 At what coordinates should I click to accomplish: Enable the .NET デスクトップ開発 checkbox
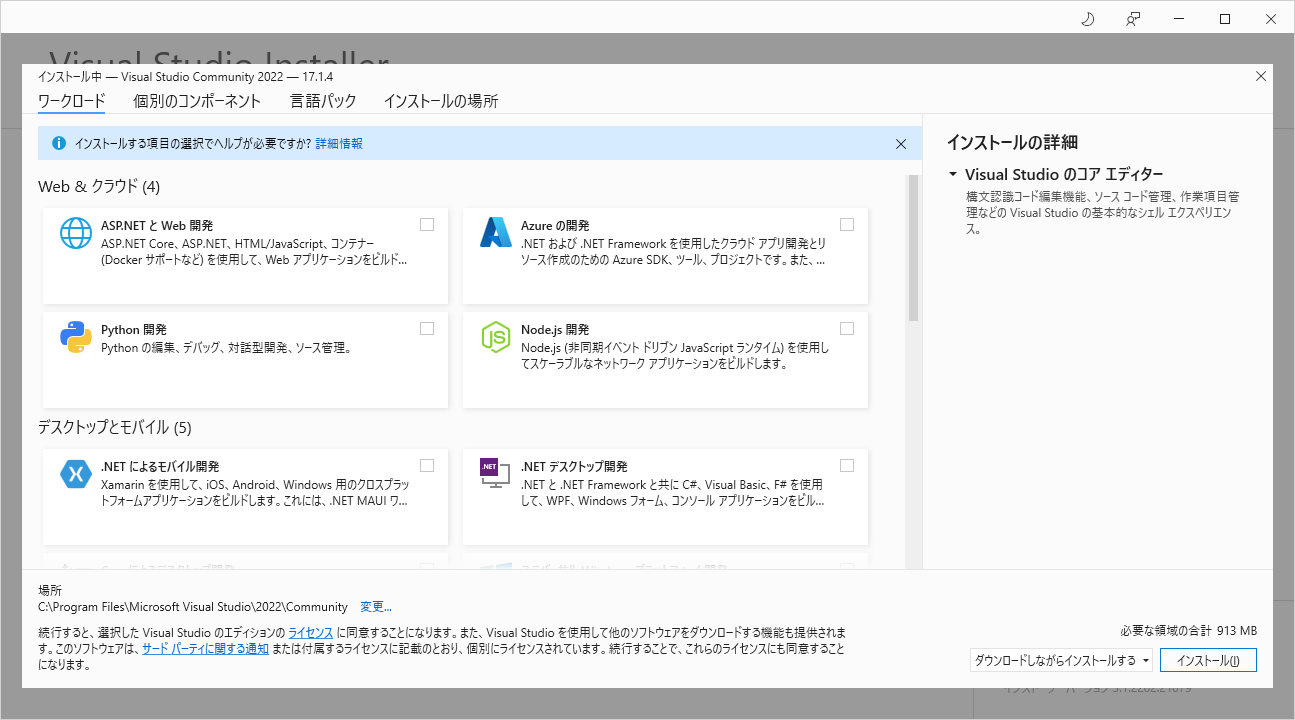pos(847,465)
